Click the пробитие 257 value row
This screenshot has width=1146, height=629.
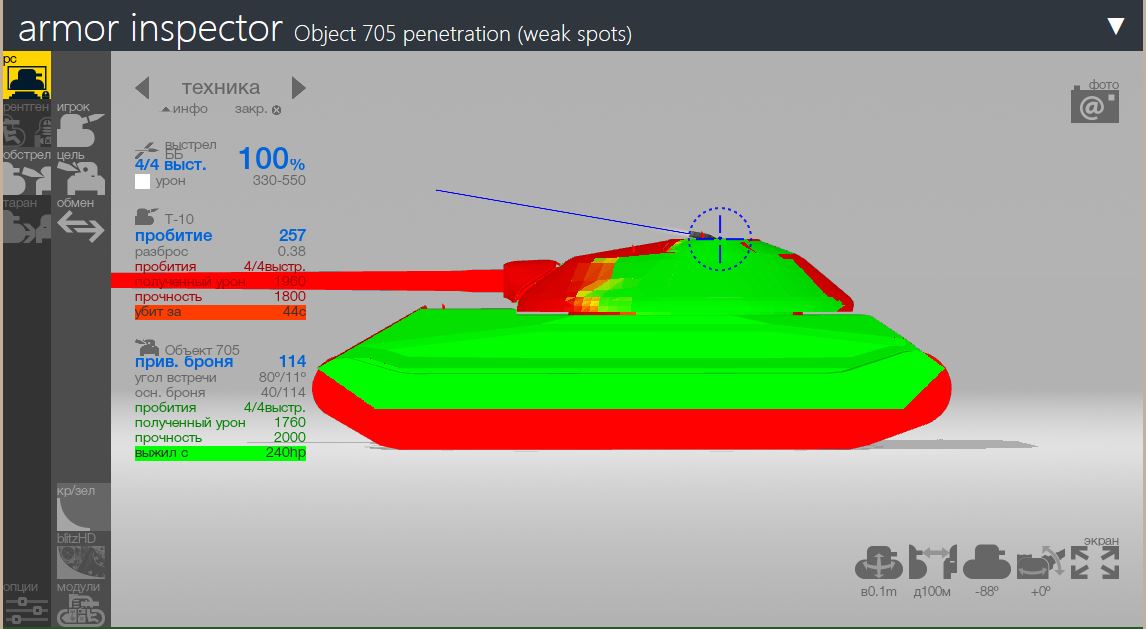[220, 235]
